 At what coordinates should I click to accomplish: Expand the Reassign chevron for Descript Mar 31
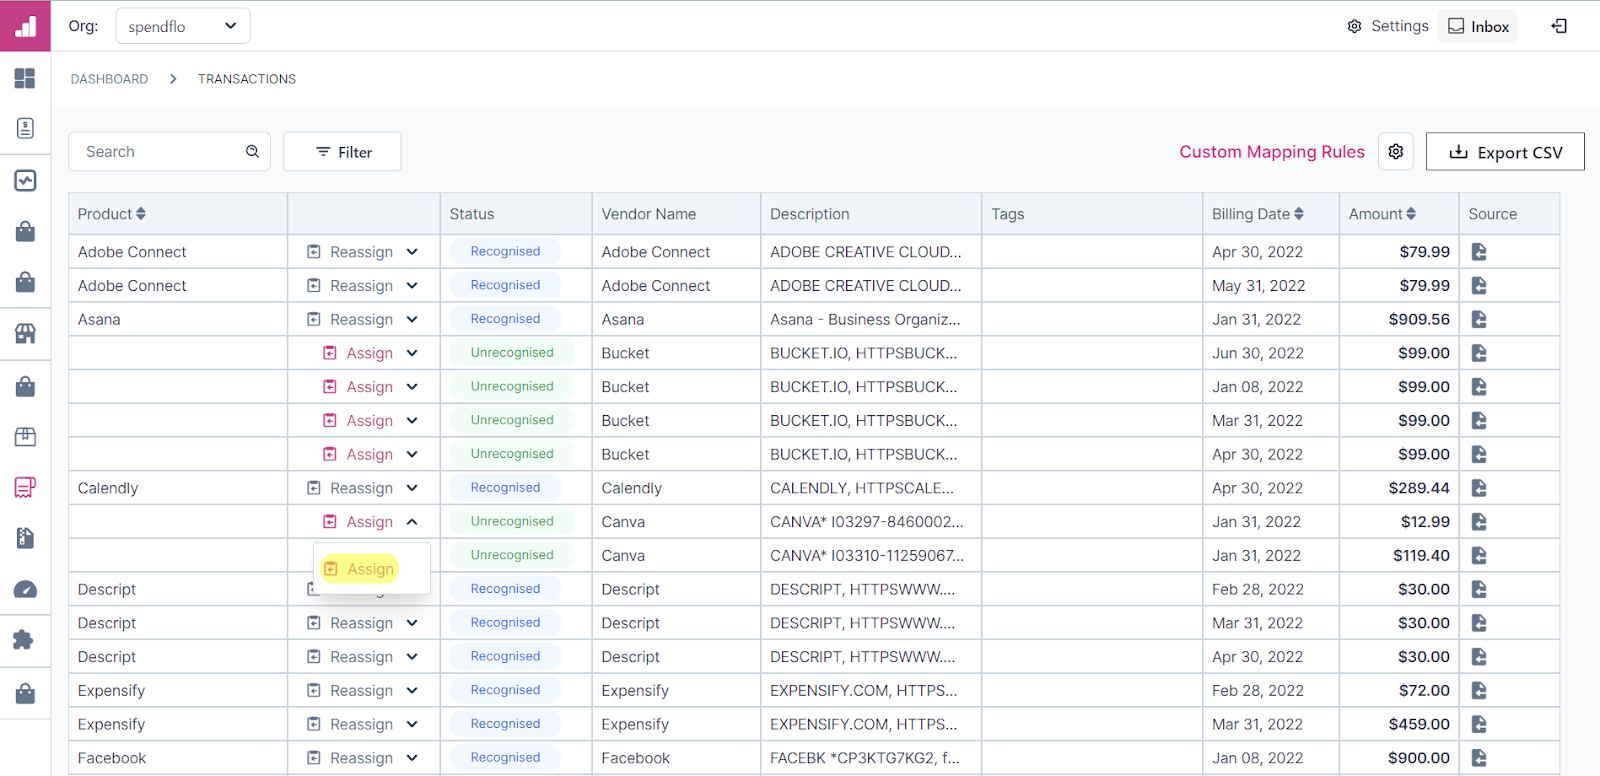point(412,623)
